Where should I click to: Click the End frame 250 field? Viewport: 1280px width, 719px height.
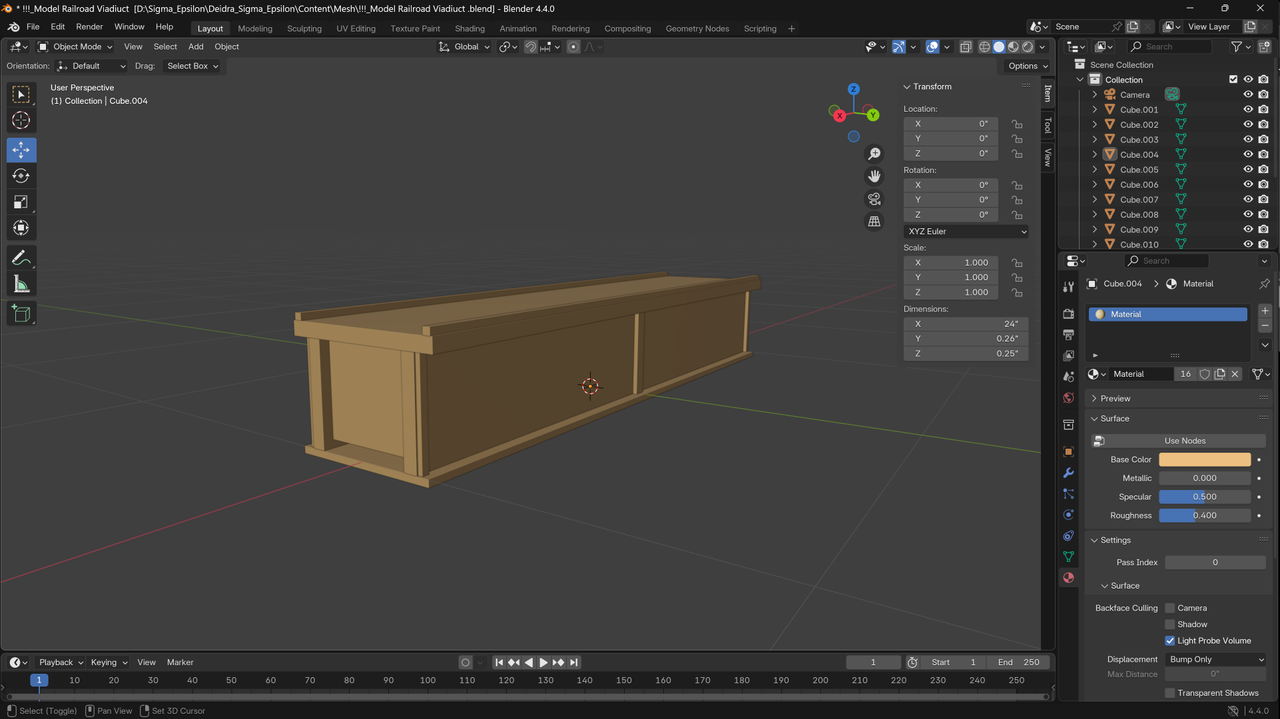pos(1018,662)
